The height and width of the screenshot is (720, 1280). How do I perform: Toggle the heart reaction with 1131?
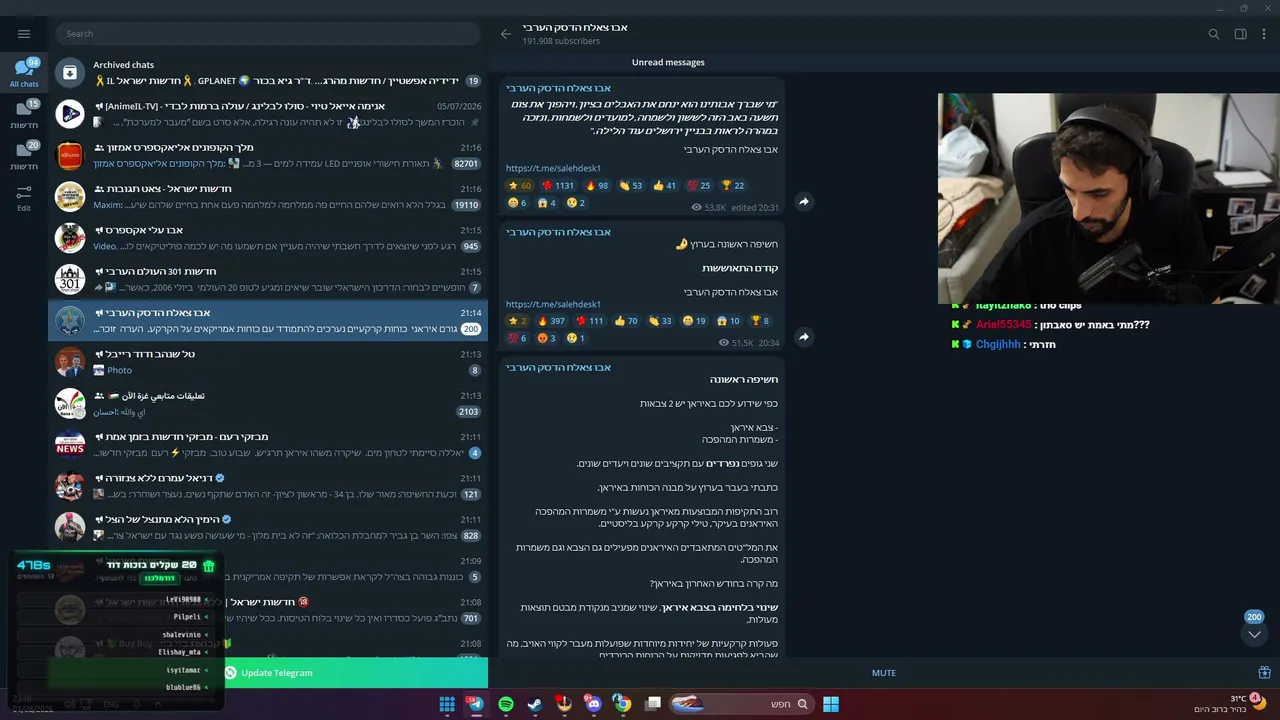(x=558, y=185)
